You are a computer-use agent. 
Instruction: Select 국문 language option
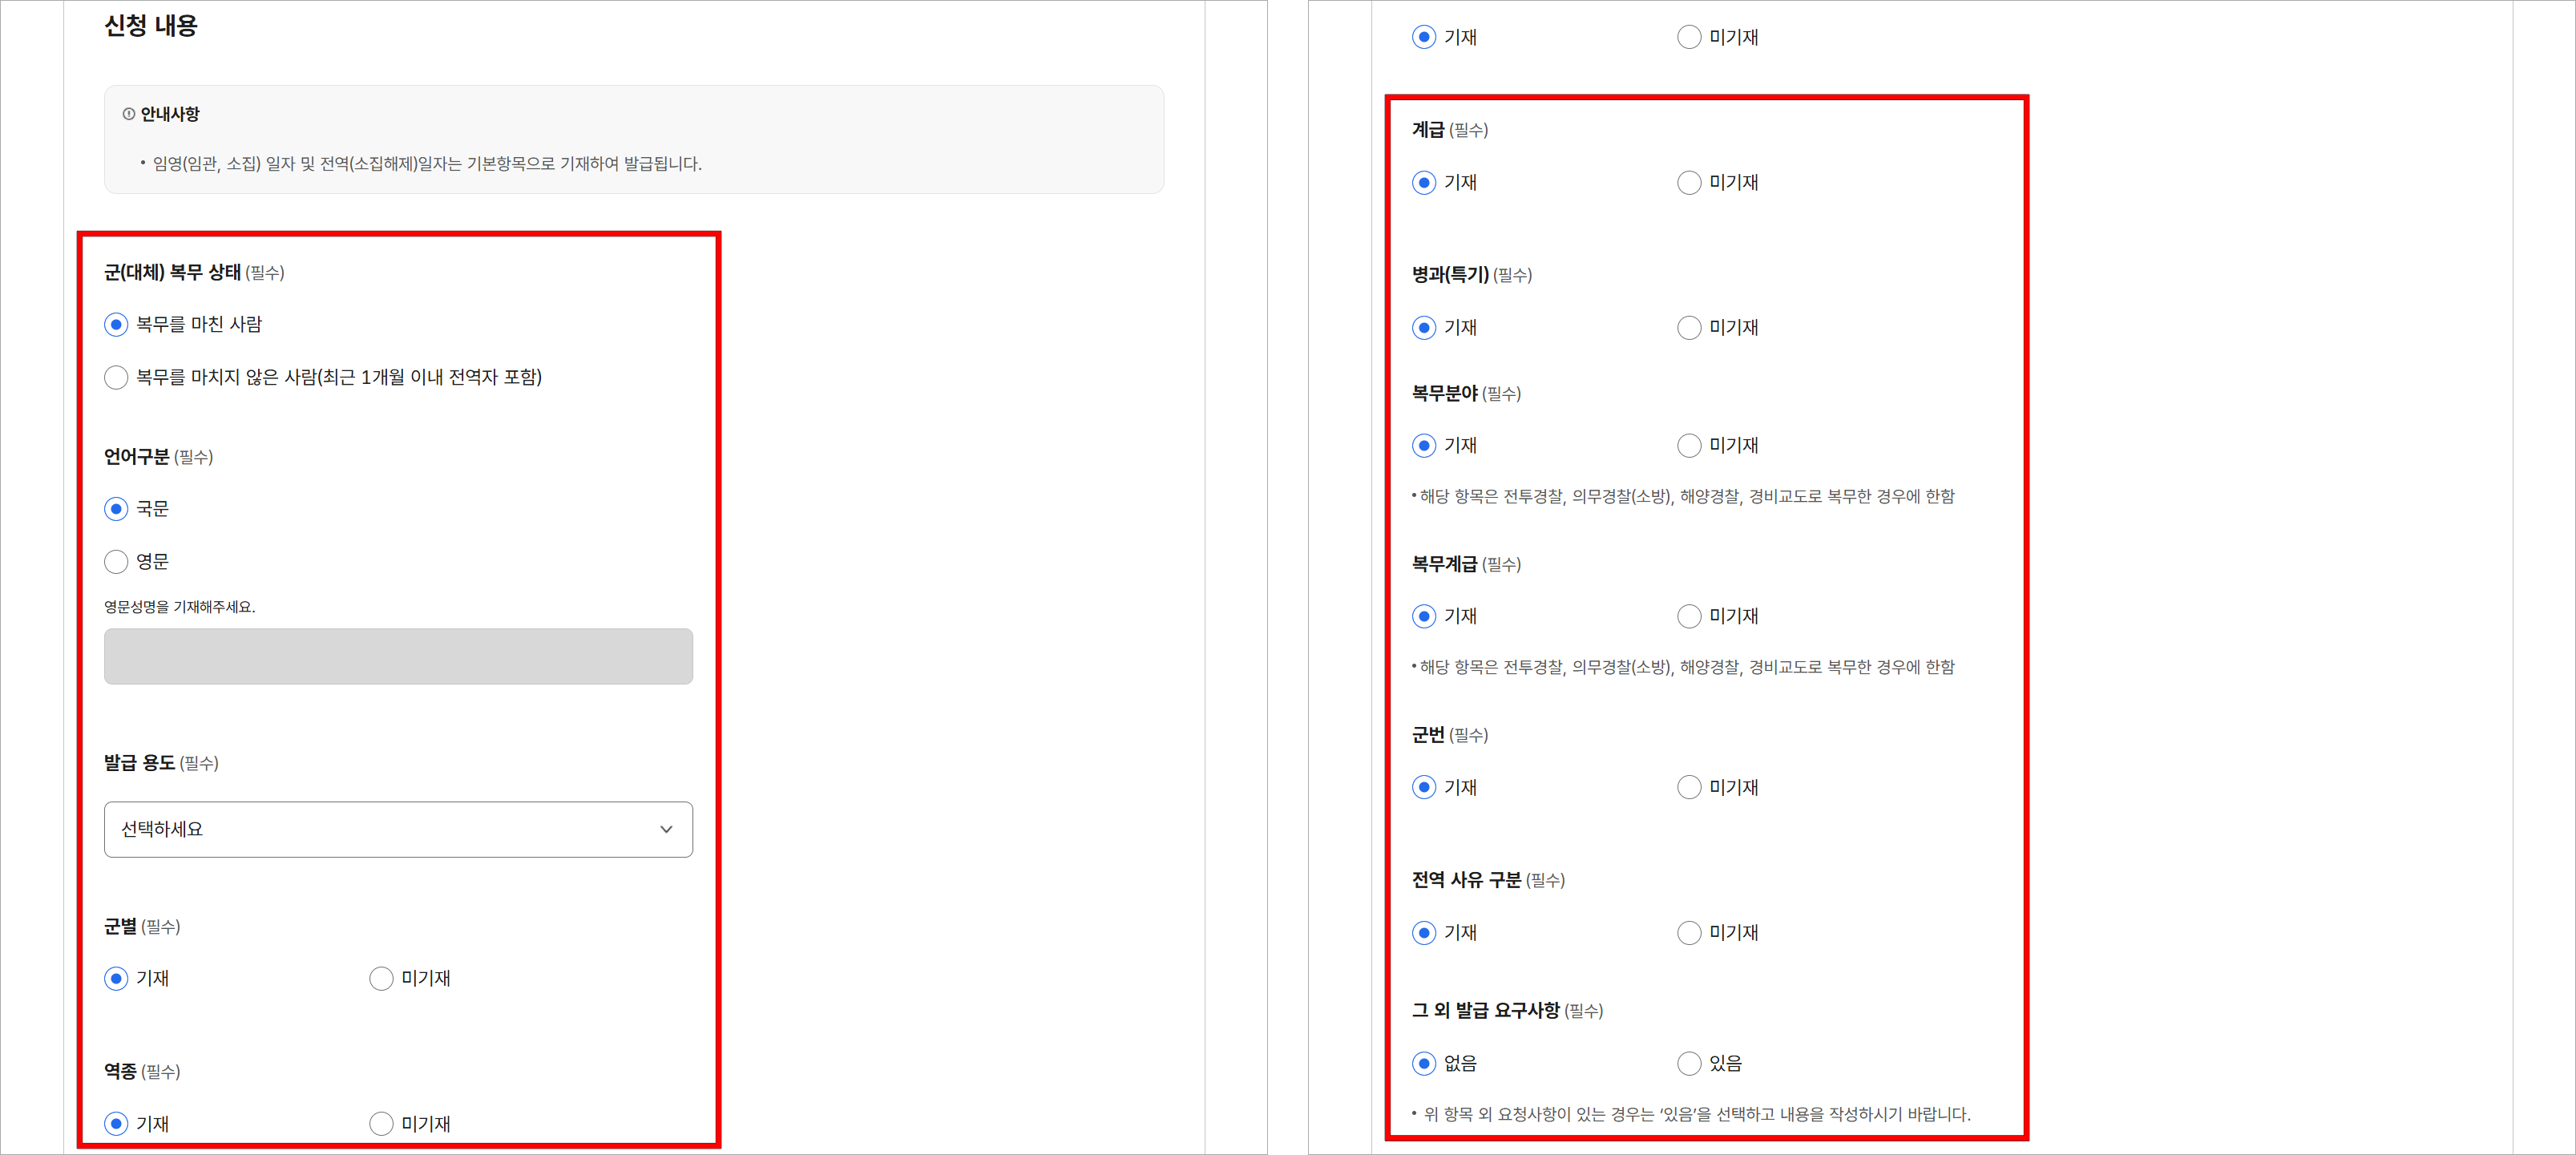click(115, 508)
